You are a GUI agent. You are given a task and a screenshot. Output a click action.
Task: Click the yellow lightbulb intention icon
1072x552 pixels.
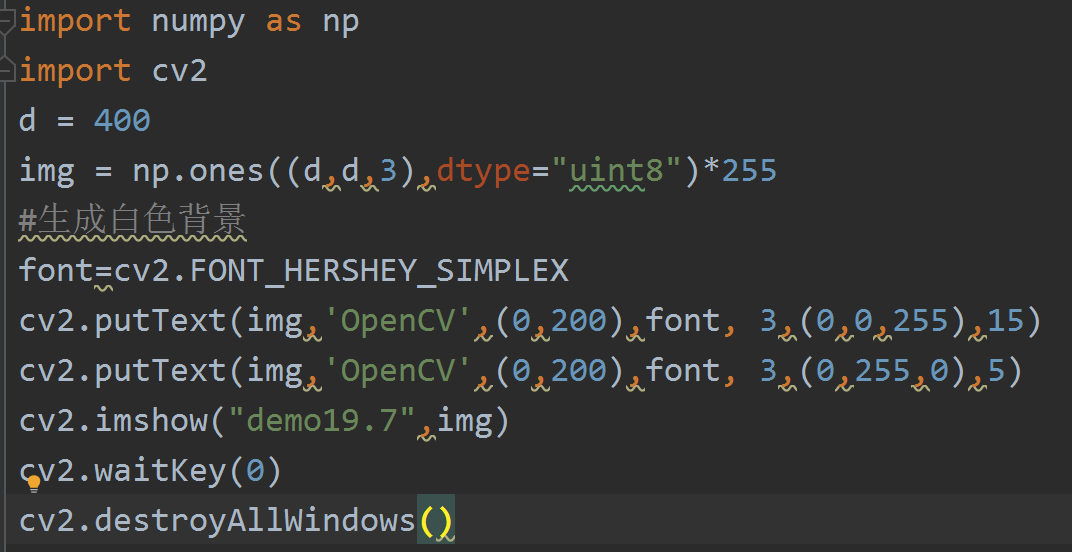(x=34, y=484)
